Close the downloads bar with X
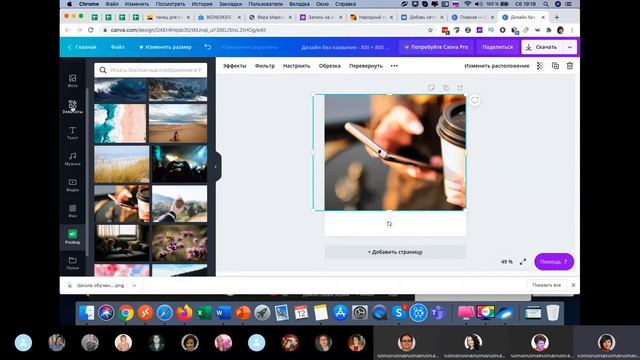This screenshot has height=360, width=640. click(573, 285)
